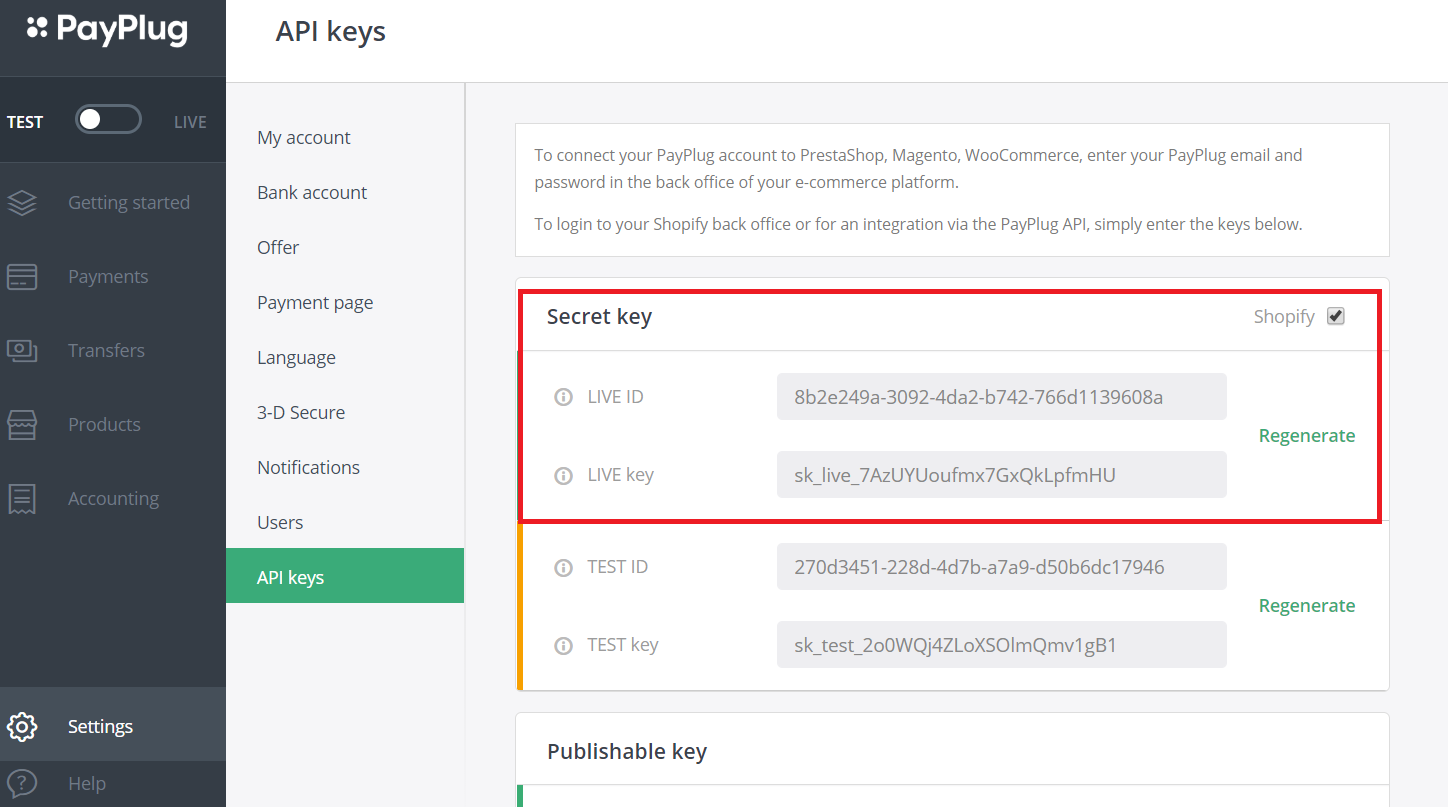This screenshot has width=1448, height=807.
Task: Click the info icon beside TEST ID
Action: pos(563,567)
